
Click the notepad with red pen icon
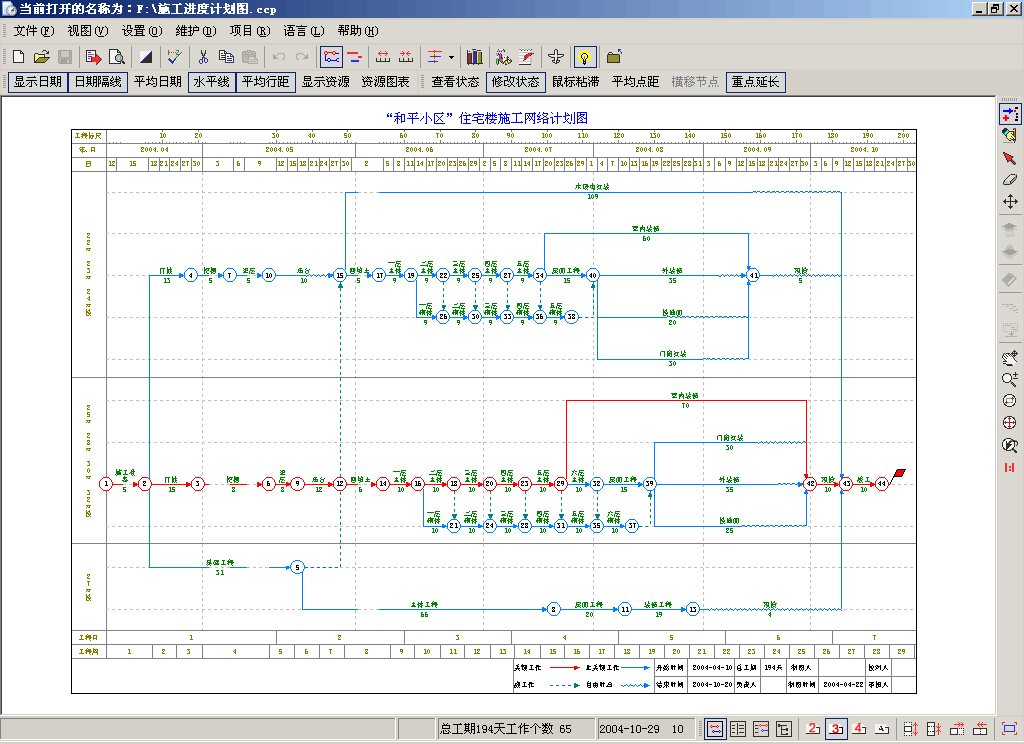[x=526, y=57]
